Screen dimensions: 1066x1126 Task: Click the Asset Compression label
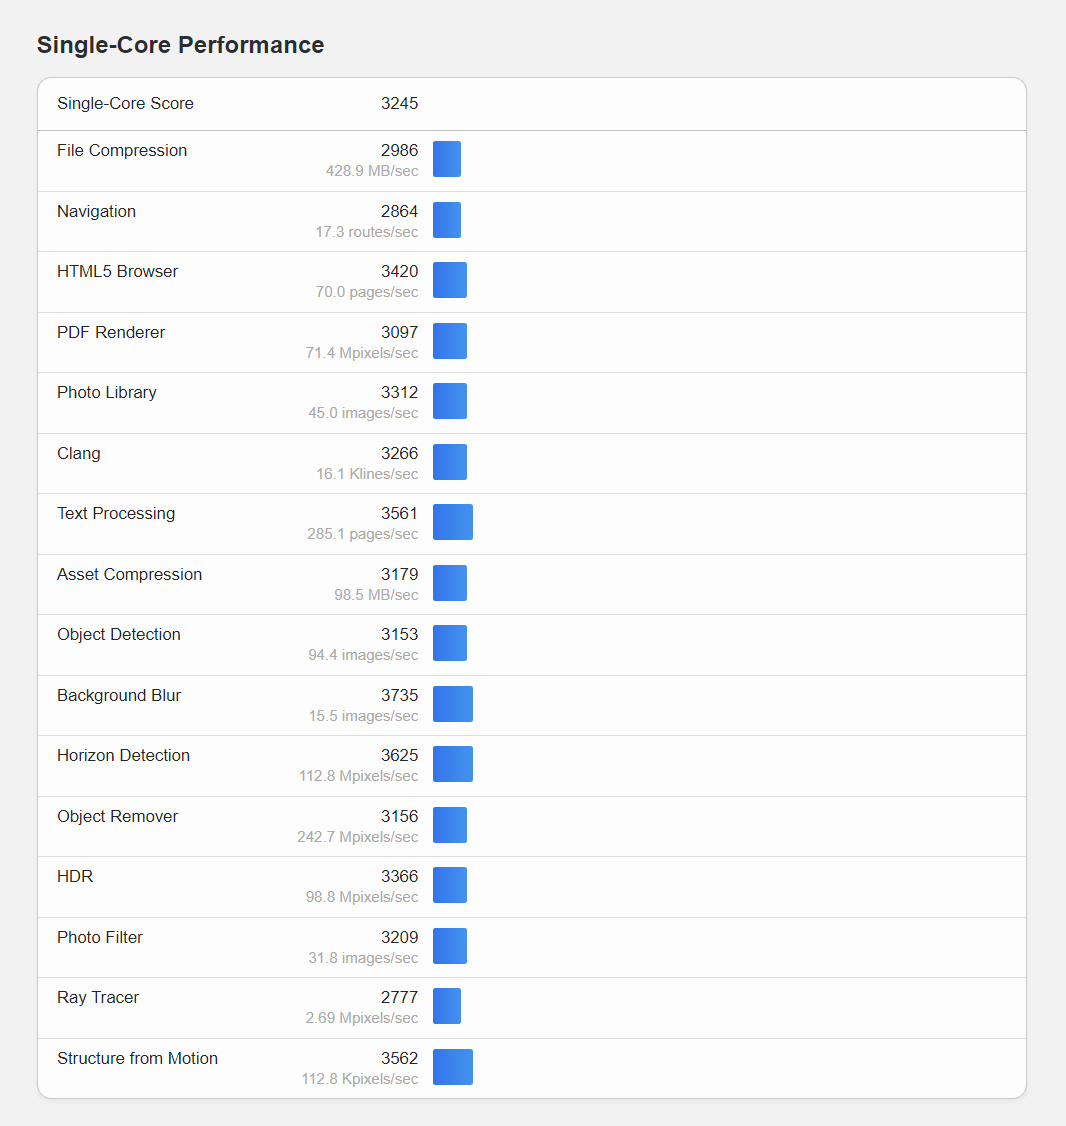(129, 574)
